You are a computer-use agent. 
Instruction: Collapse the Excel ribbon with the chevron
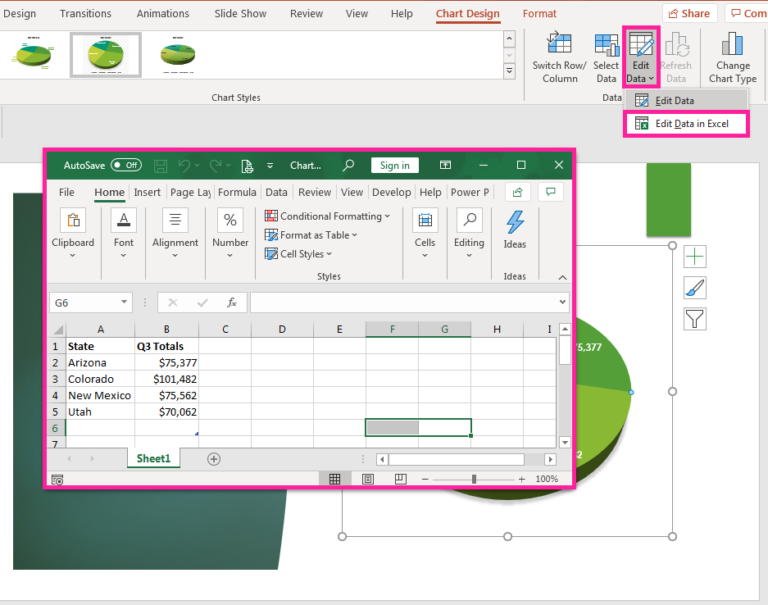pyautogui.click(x=562, y=277)
